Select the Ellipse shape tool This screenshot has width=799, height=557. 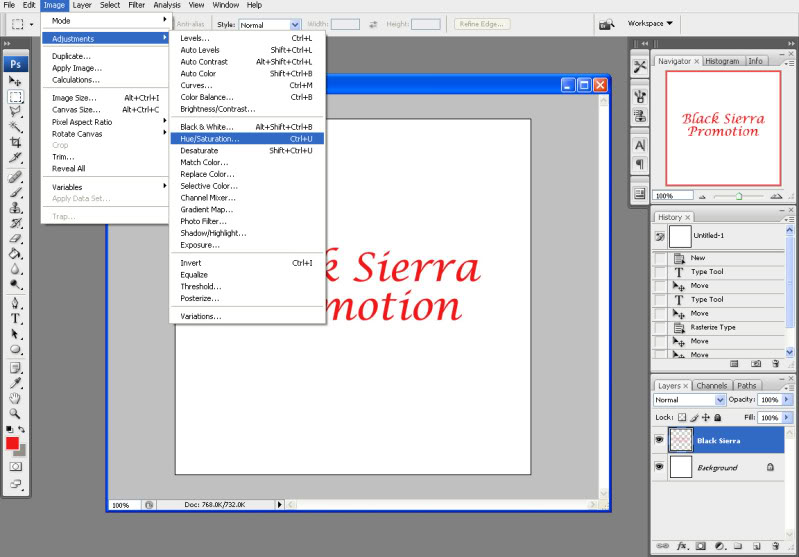tap(15, 349)
